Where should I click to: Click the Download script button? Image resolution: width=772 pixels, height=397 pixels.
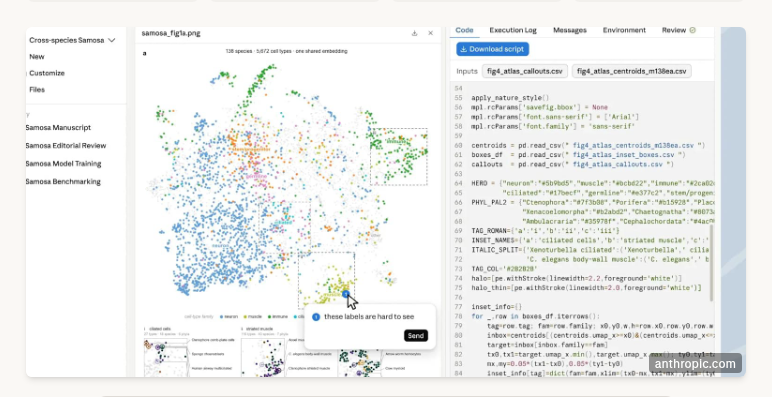click(x=492, y=49)
